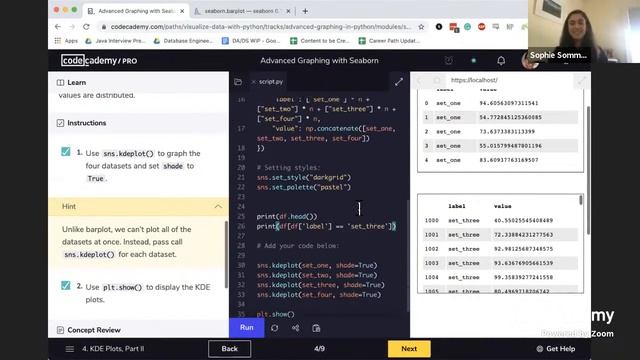Screen dimensions: 640x360
Task: Open the Java Interview Pre... bookmark
Action: tap(115, 41)
